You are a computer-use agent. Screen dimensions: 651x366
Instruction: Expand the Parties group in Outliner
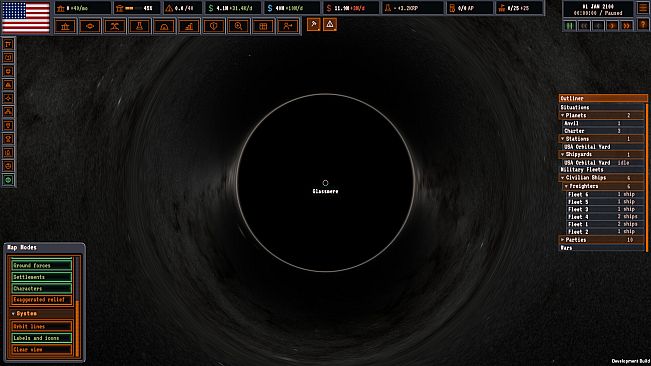(602, 240)
